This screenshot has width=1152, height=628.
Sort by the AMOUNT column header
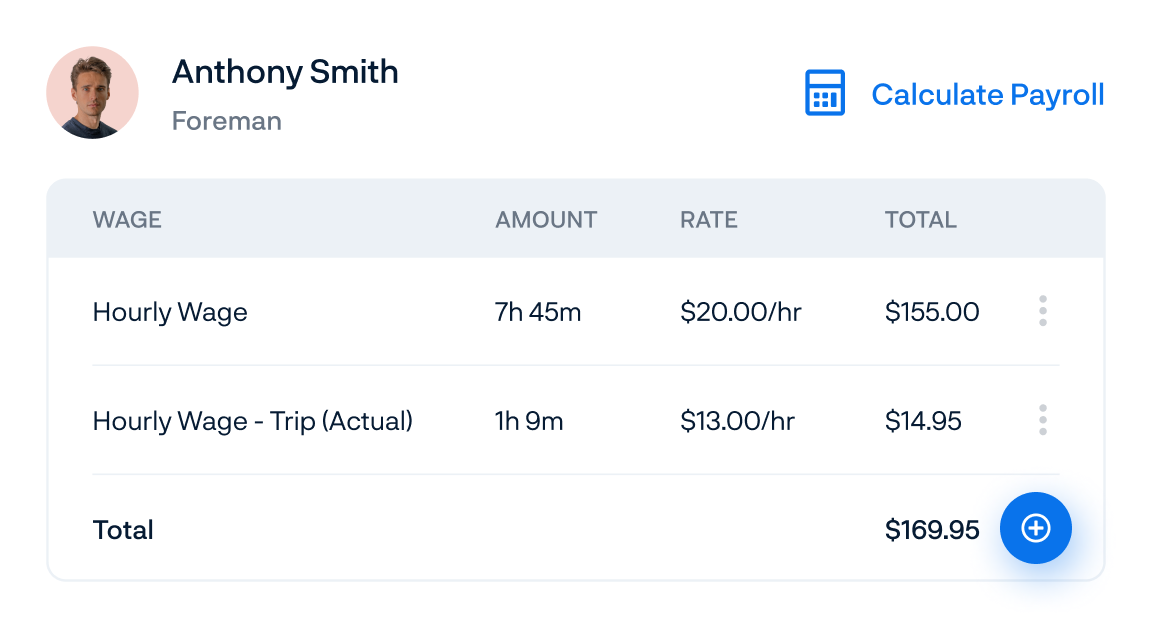545,219
